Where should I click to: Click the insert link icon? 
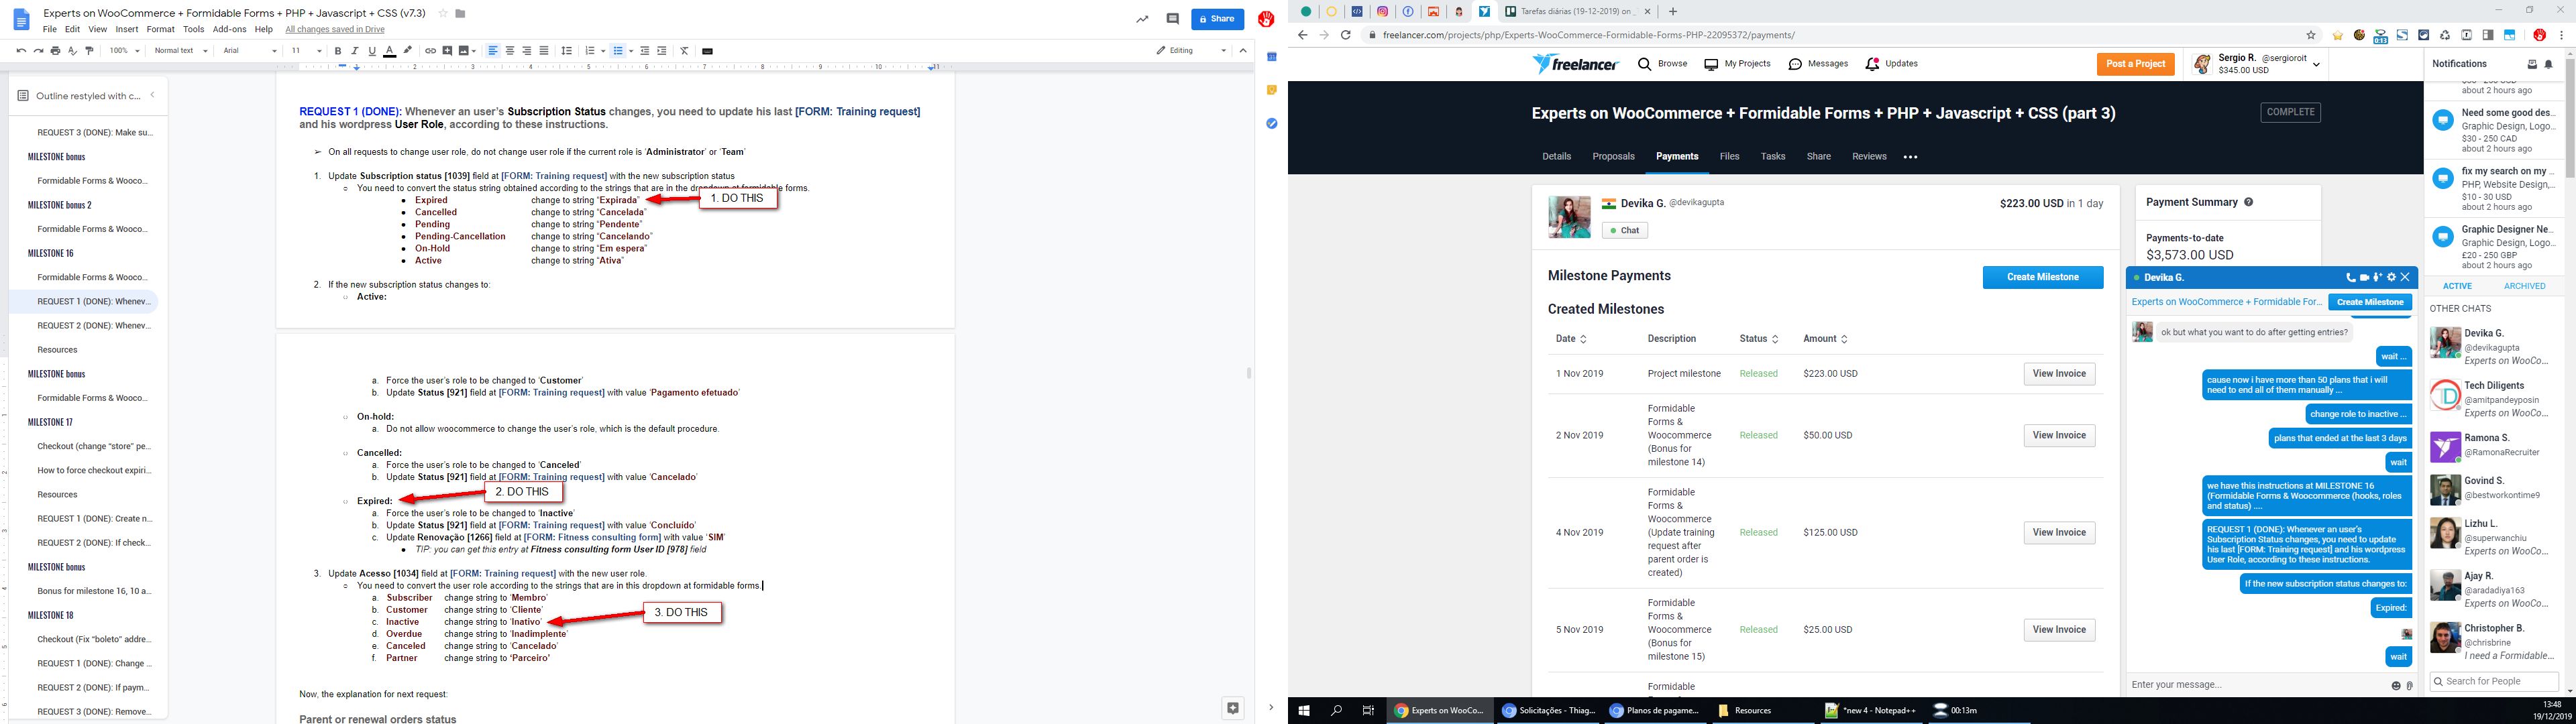click(430, 51)
